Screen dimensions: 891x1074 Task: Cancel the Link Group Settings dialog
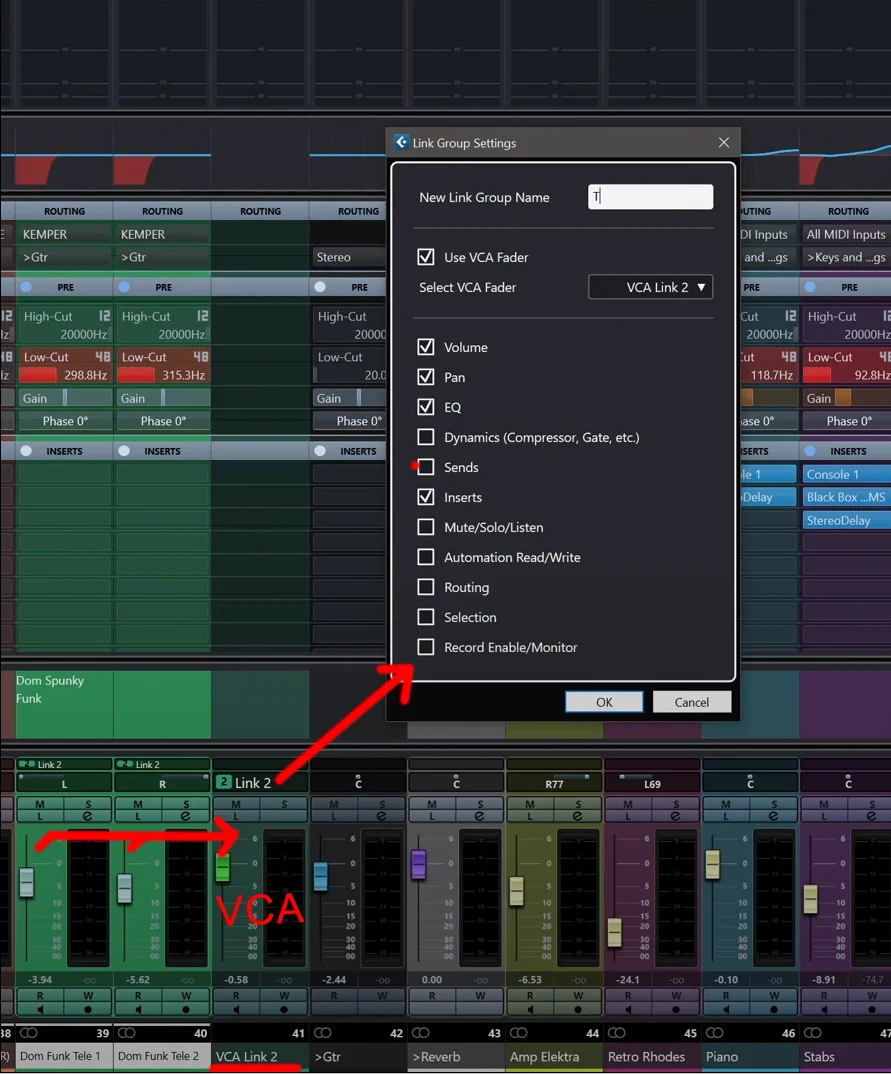coord(692,702)
